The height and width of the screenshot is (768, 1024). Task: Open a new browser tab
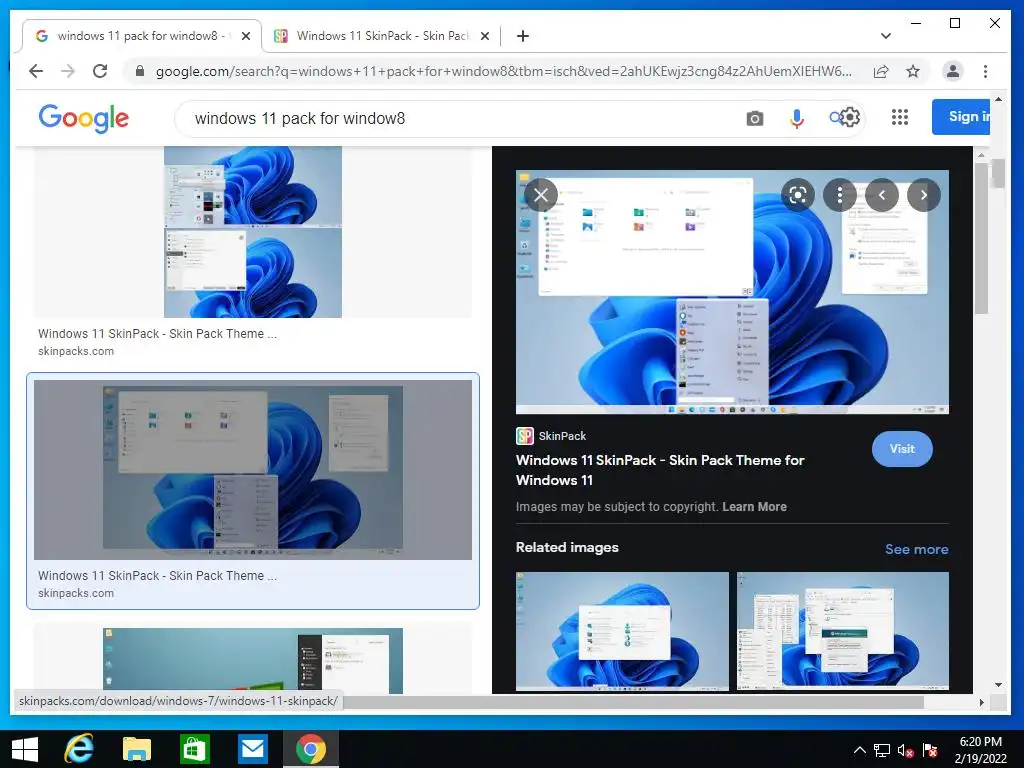click(522, 36)
